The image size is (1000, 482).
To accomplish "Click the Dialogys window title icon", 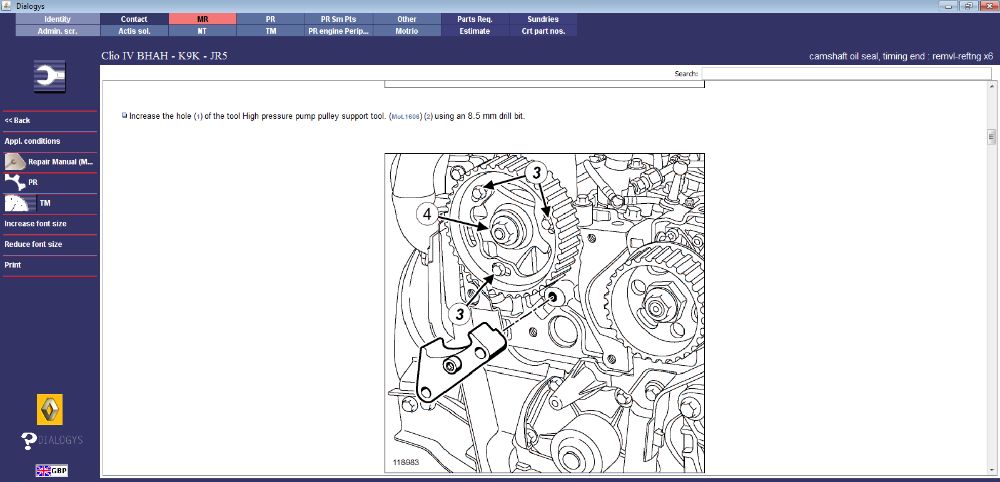I will click(6, 4).
